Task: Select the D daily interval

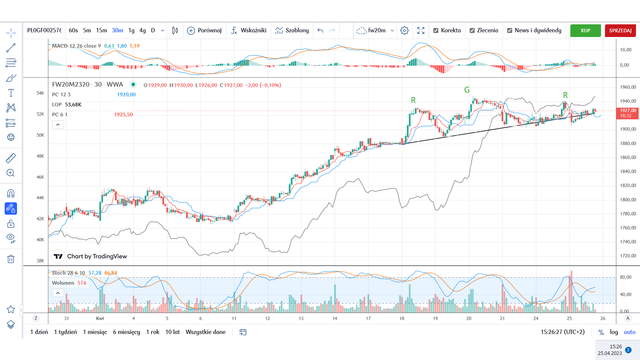Action: 153,31
